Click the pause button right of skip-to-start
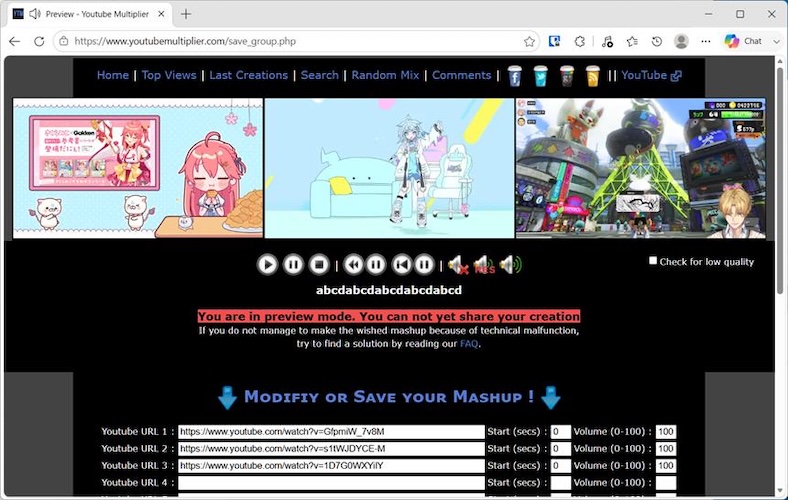This screenshot has width=788, height=500. coord(424,264)
